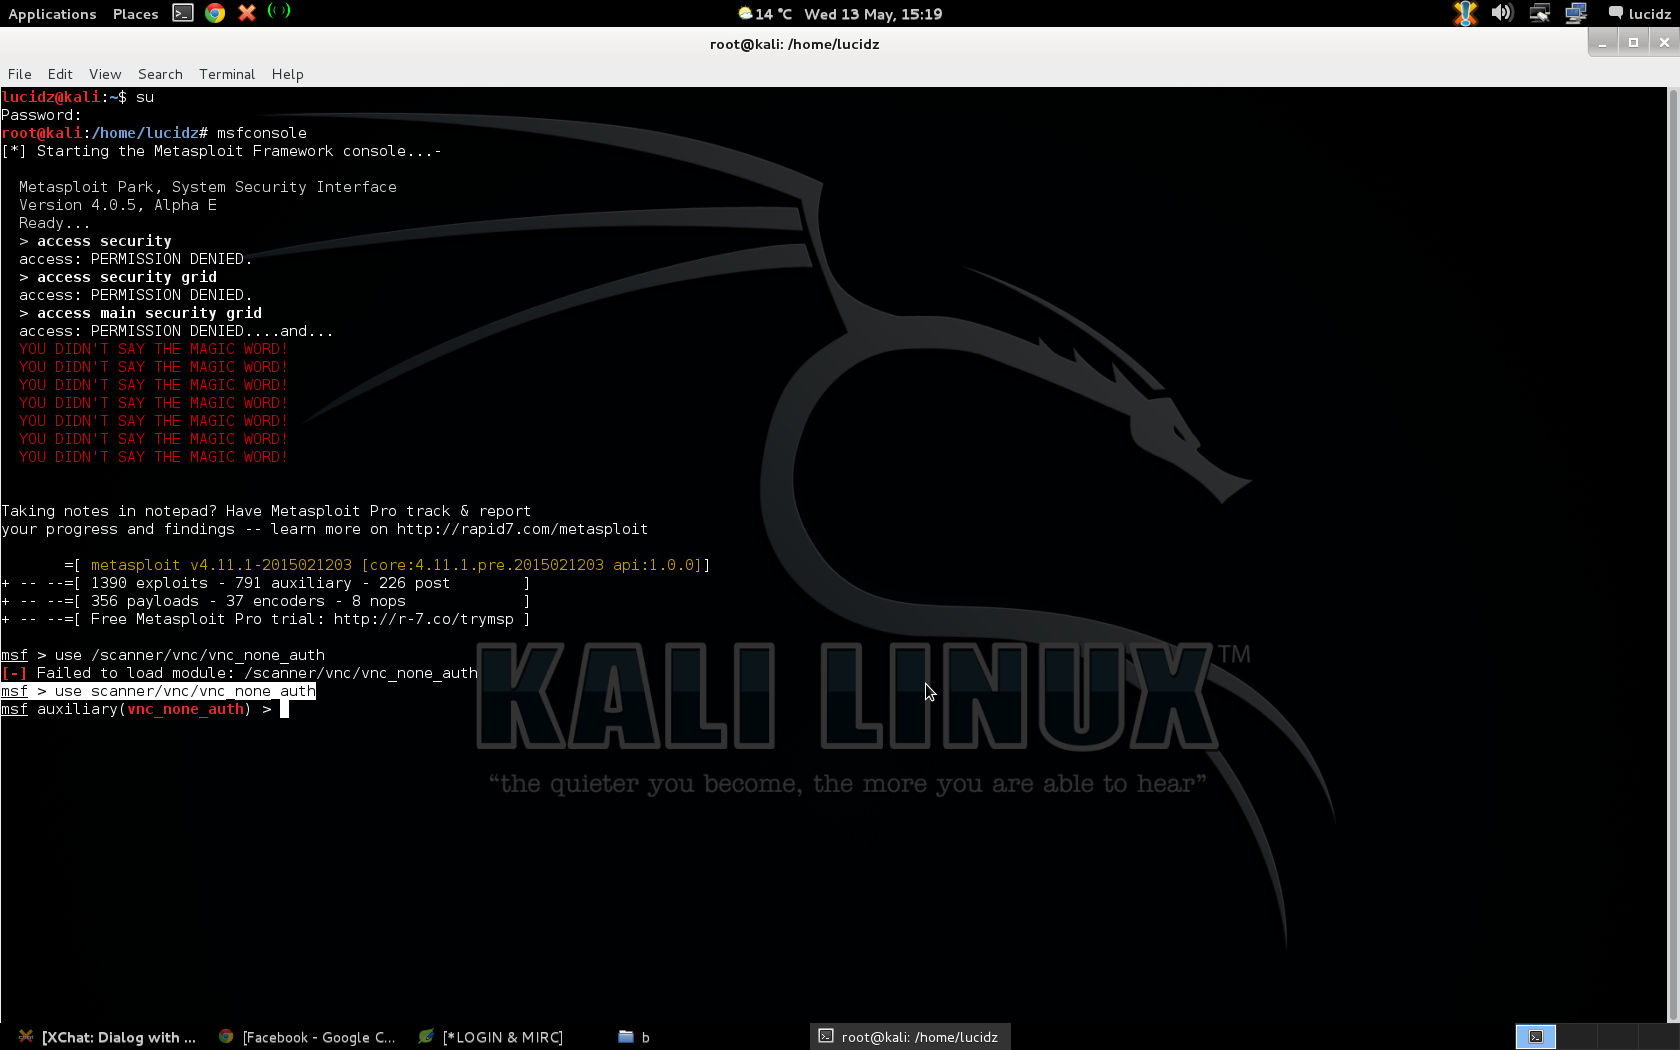Click the Chrome icon on Facebook taskbar entry

pos(226,1037)
